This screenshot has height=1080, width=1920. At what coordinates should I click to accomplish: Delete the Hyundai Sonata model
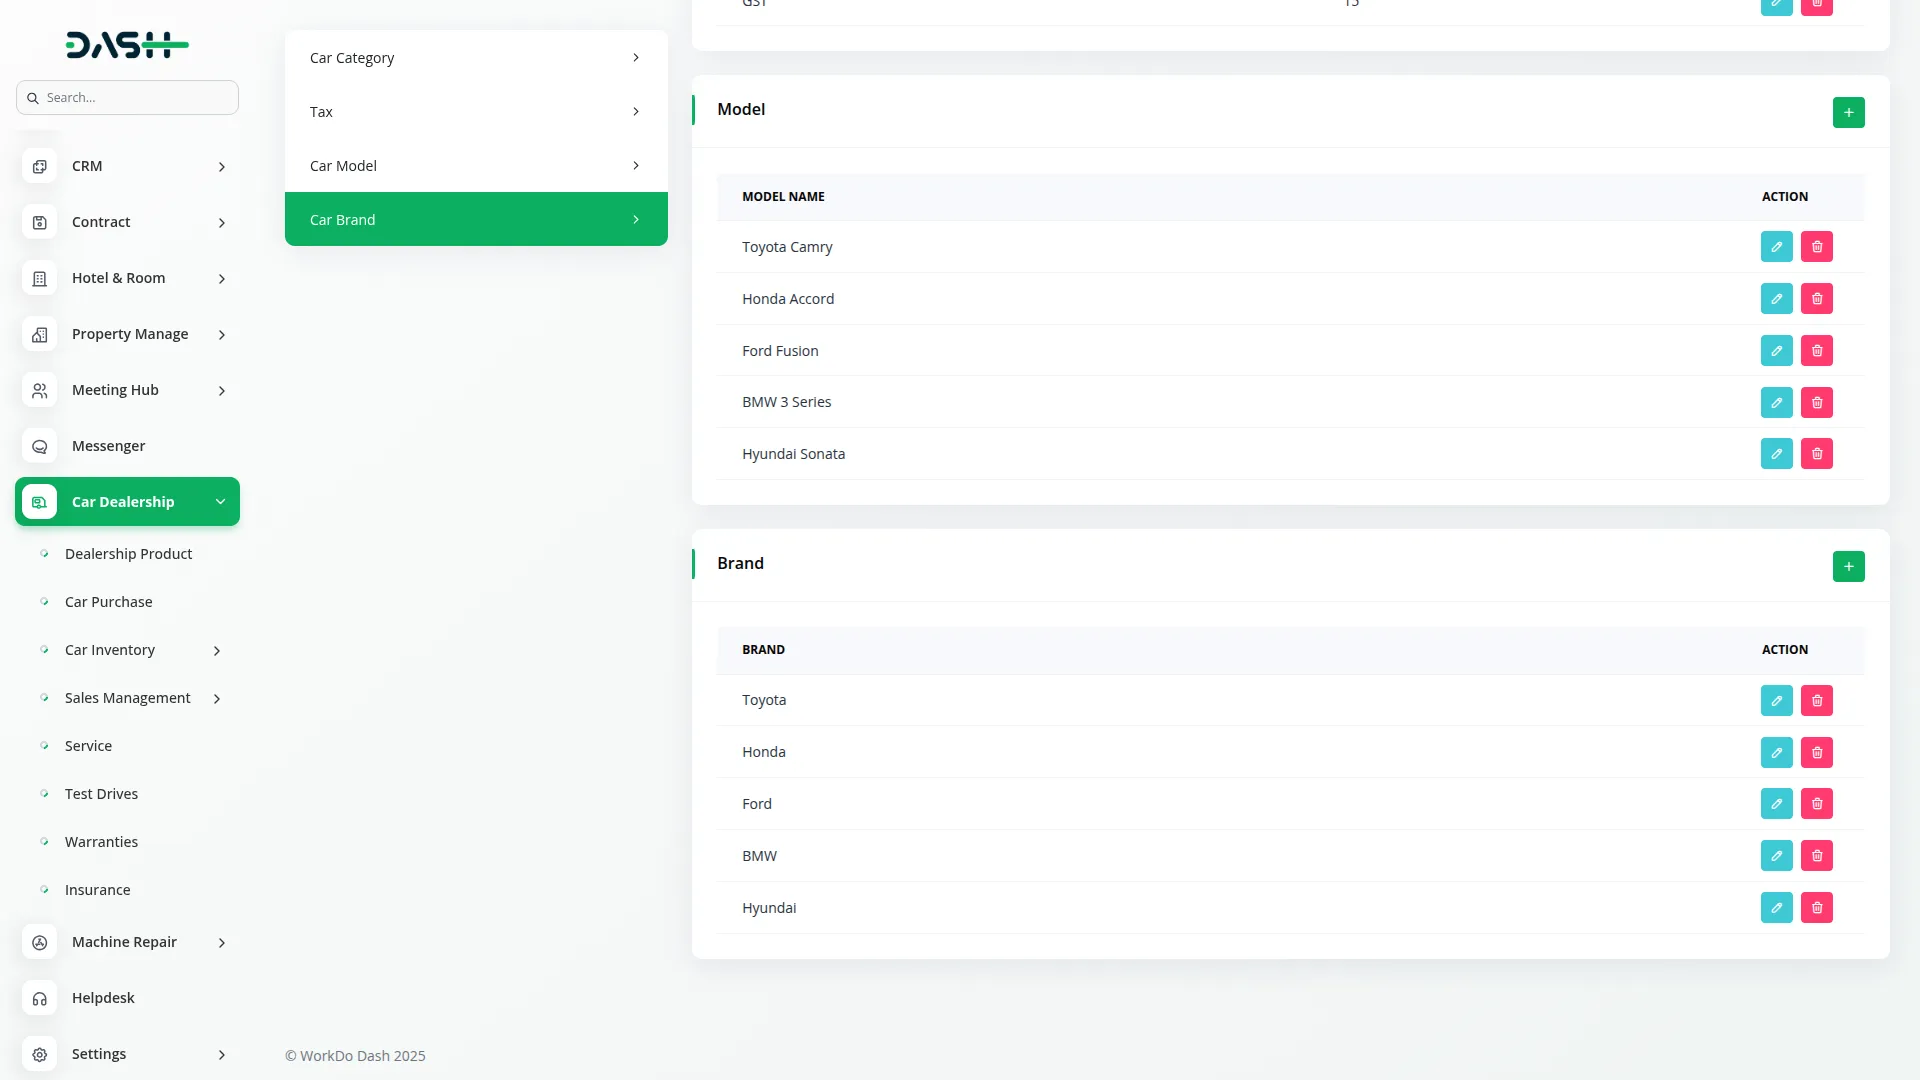(x=1816, y=454)
